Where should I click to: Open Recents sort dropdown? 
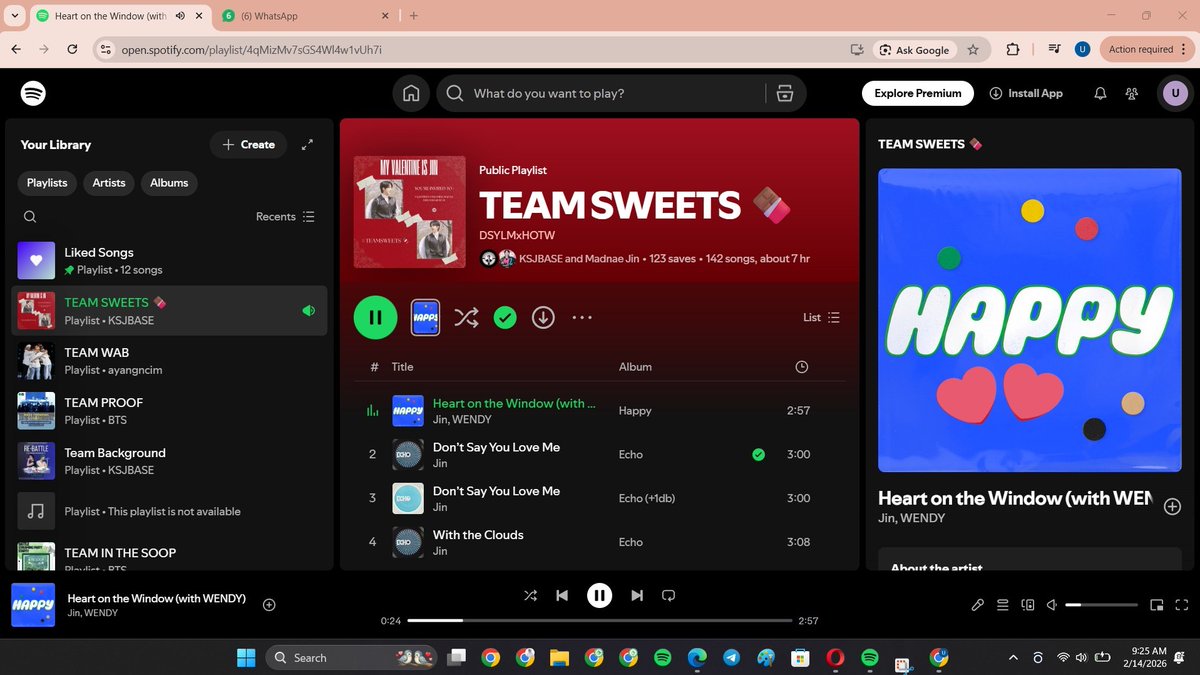coord(285,217)
